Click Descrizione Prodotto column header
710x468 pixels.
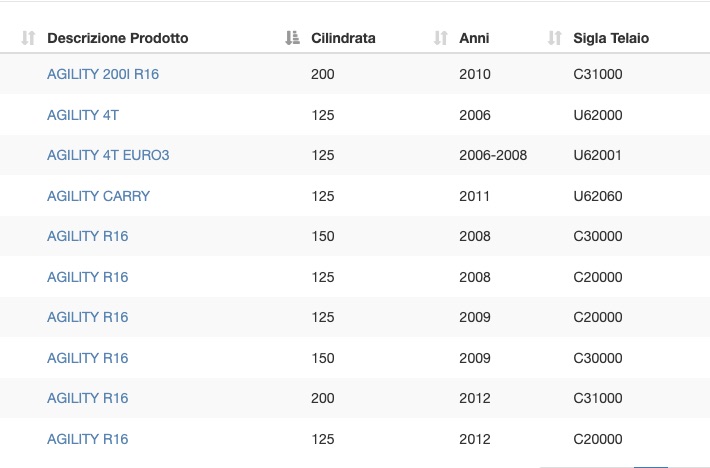coord(118,38)
